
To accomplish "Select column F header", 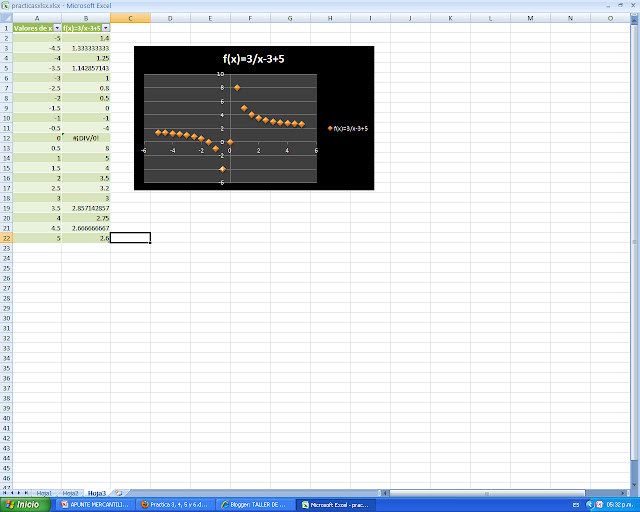I will [250, 18].
